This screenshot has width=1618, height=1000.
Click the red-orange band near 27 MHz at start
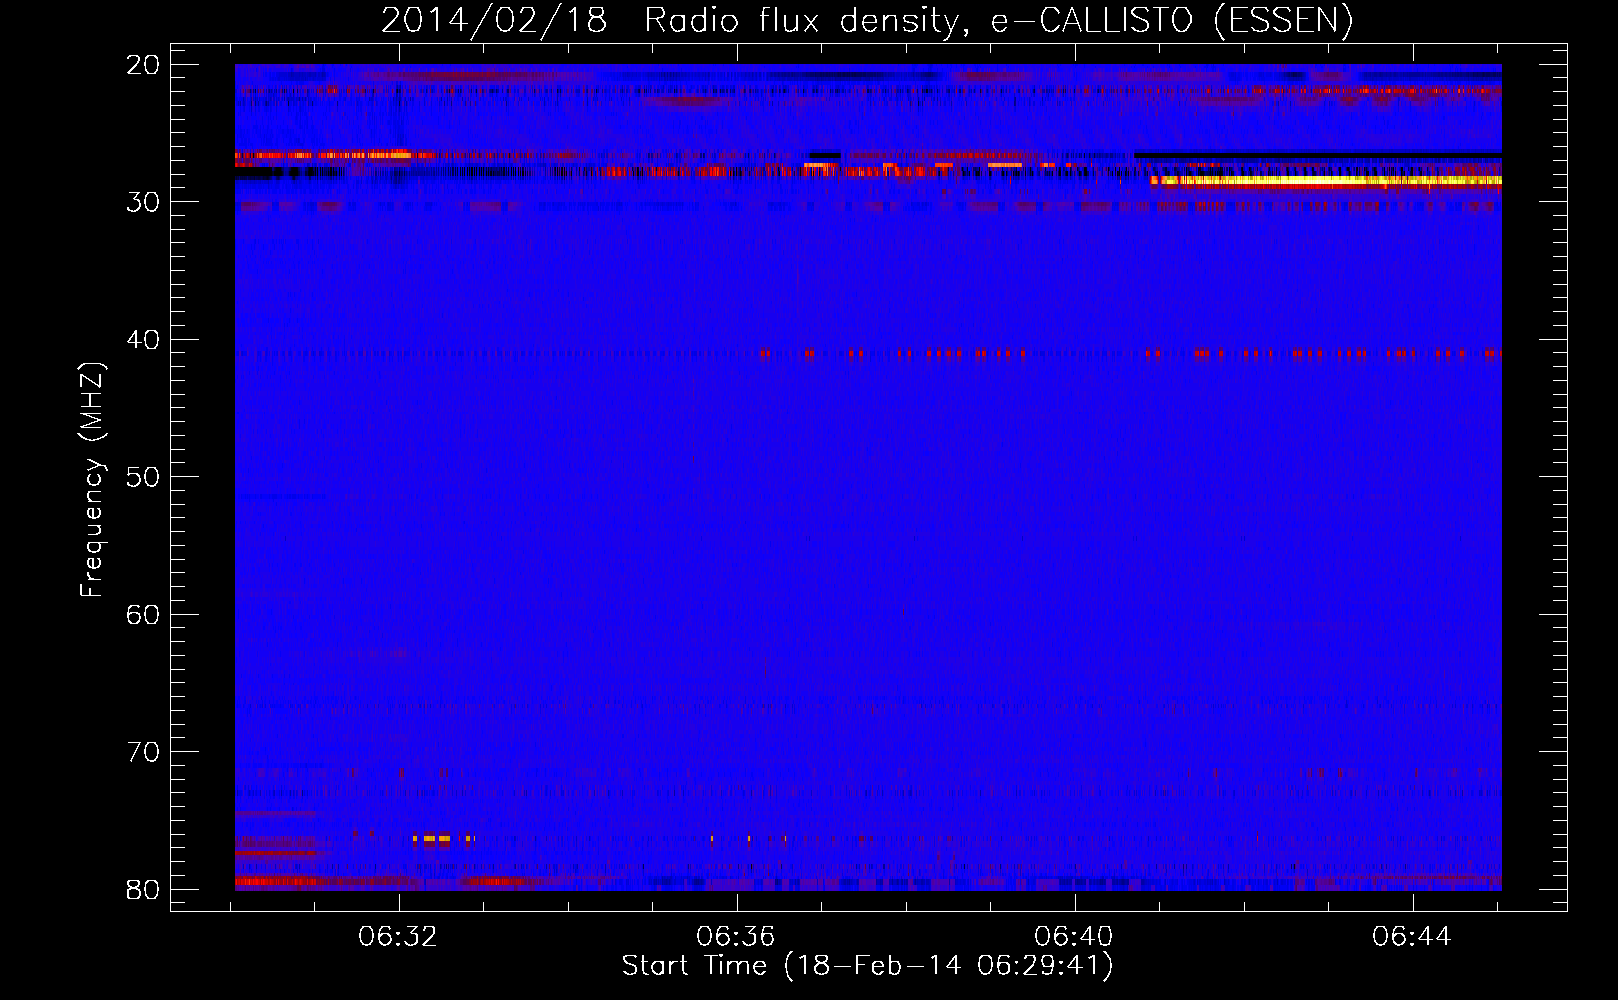334,155
